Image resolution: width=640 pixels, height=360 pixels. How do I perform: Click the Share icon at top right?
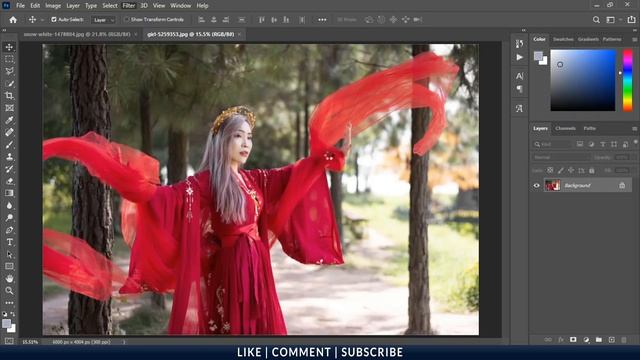click(631, 20)
